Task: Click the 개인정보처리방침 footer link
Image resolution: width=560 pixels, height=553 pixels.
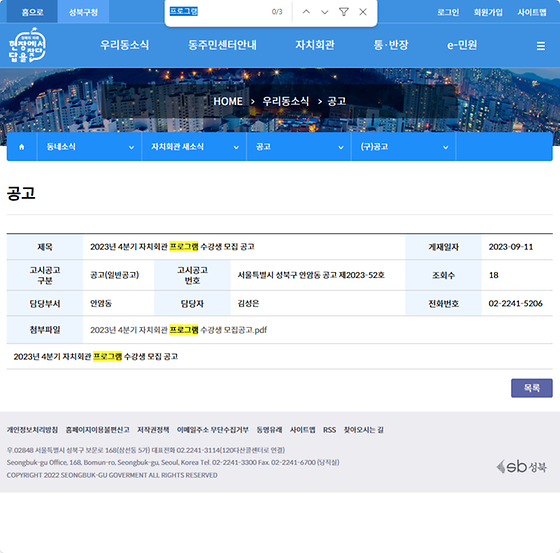Action: point(32,430)
